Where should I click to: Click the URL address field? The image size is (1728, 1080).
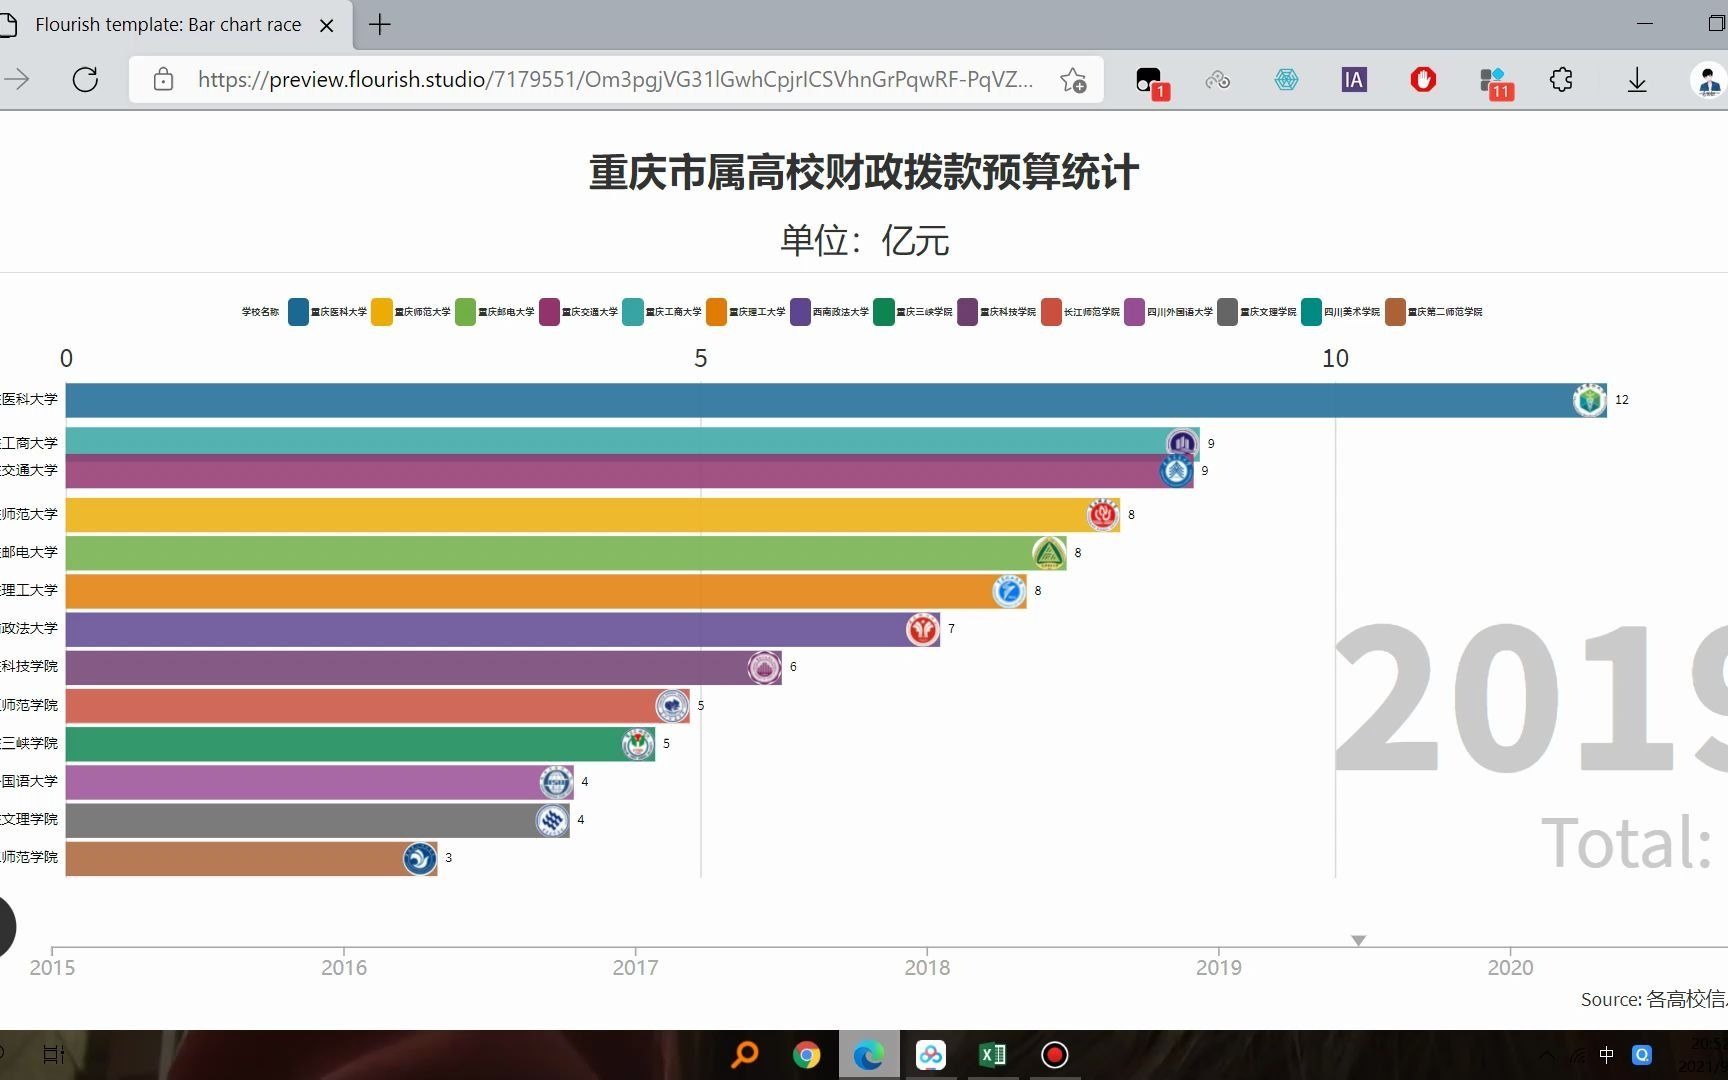click(615, 80)
